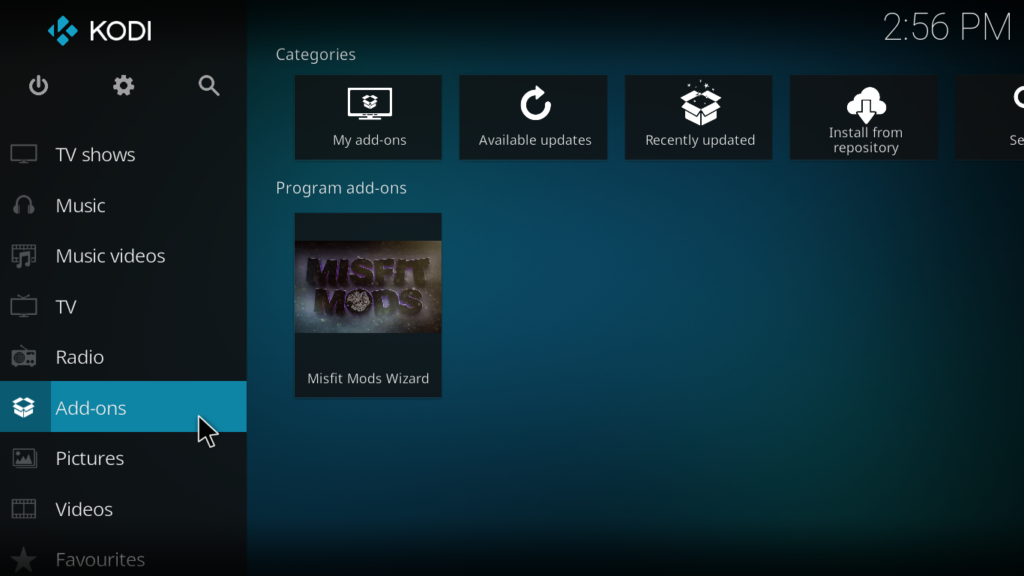Image resolution: width=1024 pixels, height=576 pixels.
Task: Click the Program add-ons heading
Action: 341,188
